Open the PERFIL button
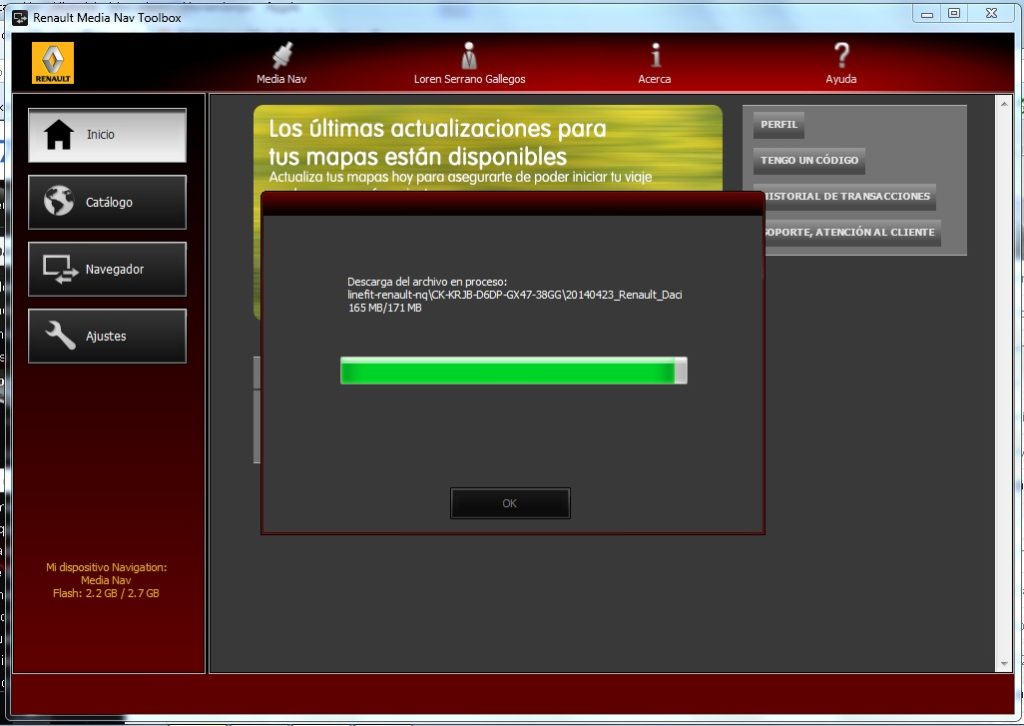Screen dimensions: 1024x726 (x=779, y=125)
